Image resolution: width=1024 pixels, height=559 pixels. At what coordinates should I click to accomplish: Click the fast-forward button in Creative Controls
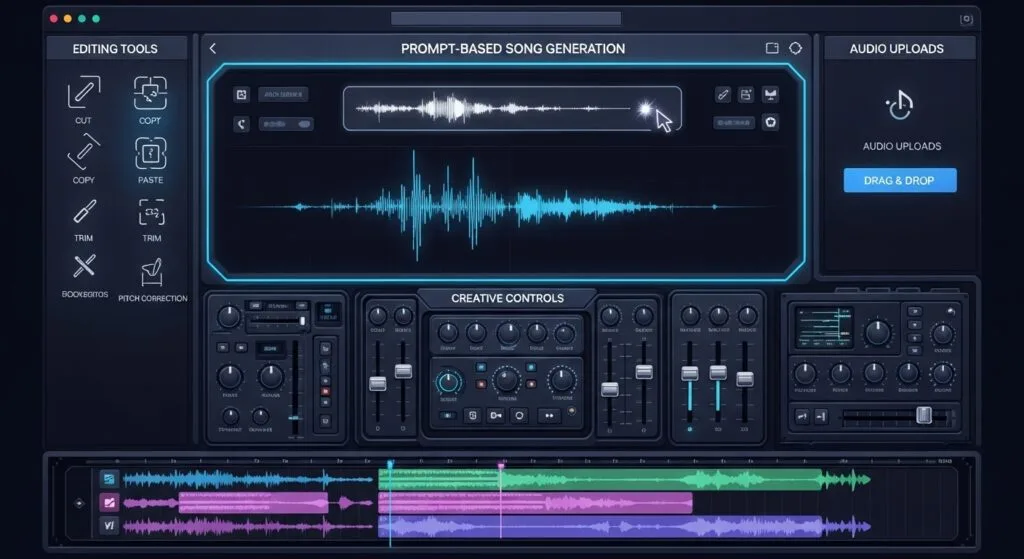[549, 415]
